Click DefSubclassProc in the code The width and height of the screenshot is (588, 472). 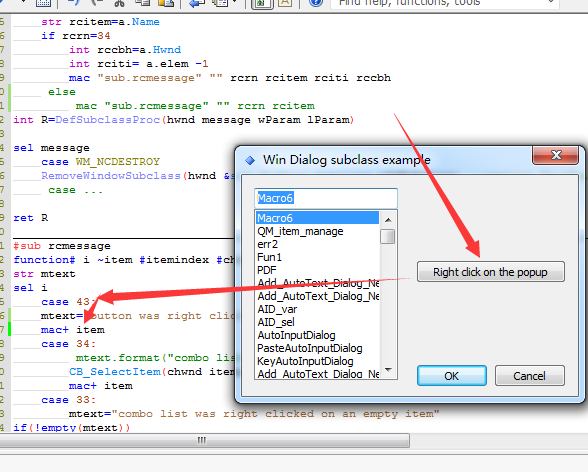point(108,120)
